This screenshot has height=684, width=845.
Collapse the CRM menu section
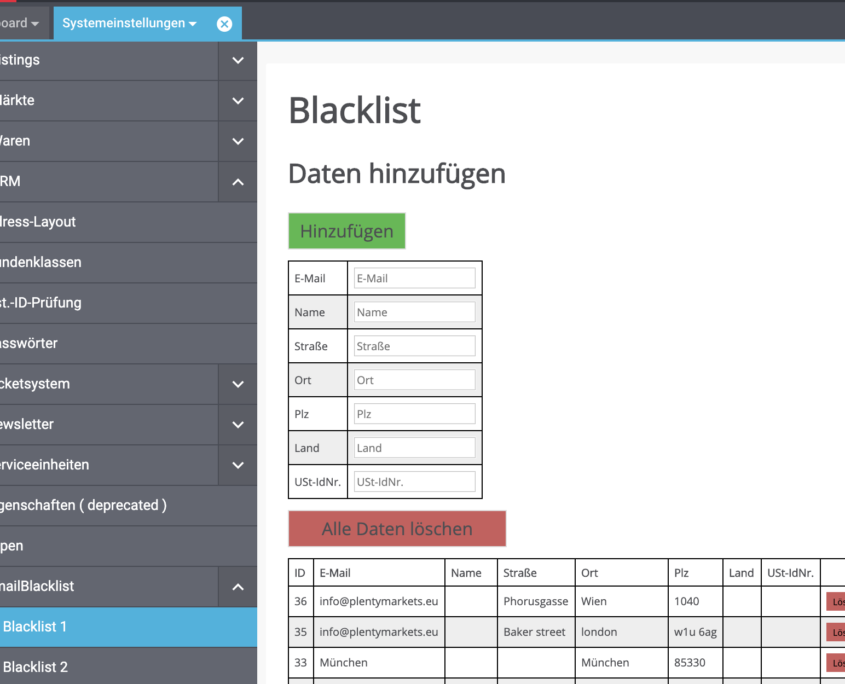(238, 182)
